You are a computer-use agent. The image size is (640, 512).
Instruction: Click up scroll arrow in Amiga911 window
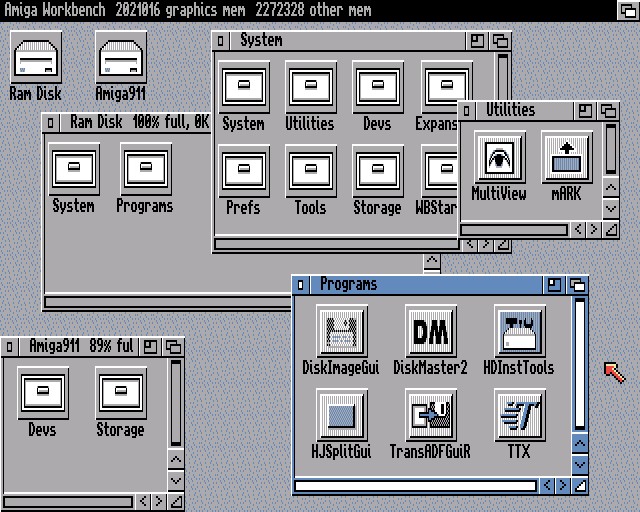coord(176,459)
